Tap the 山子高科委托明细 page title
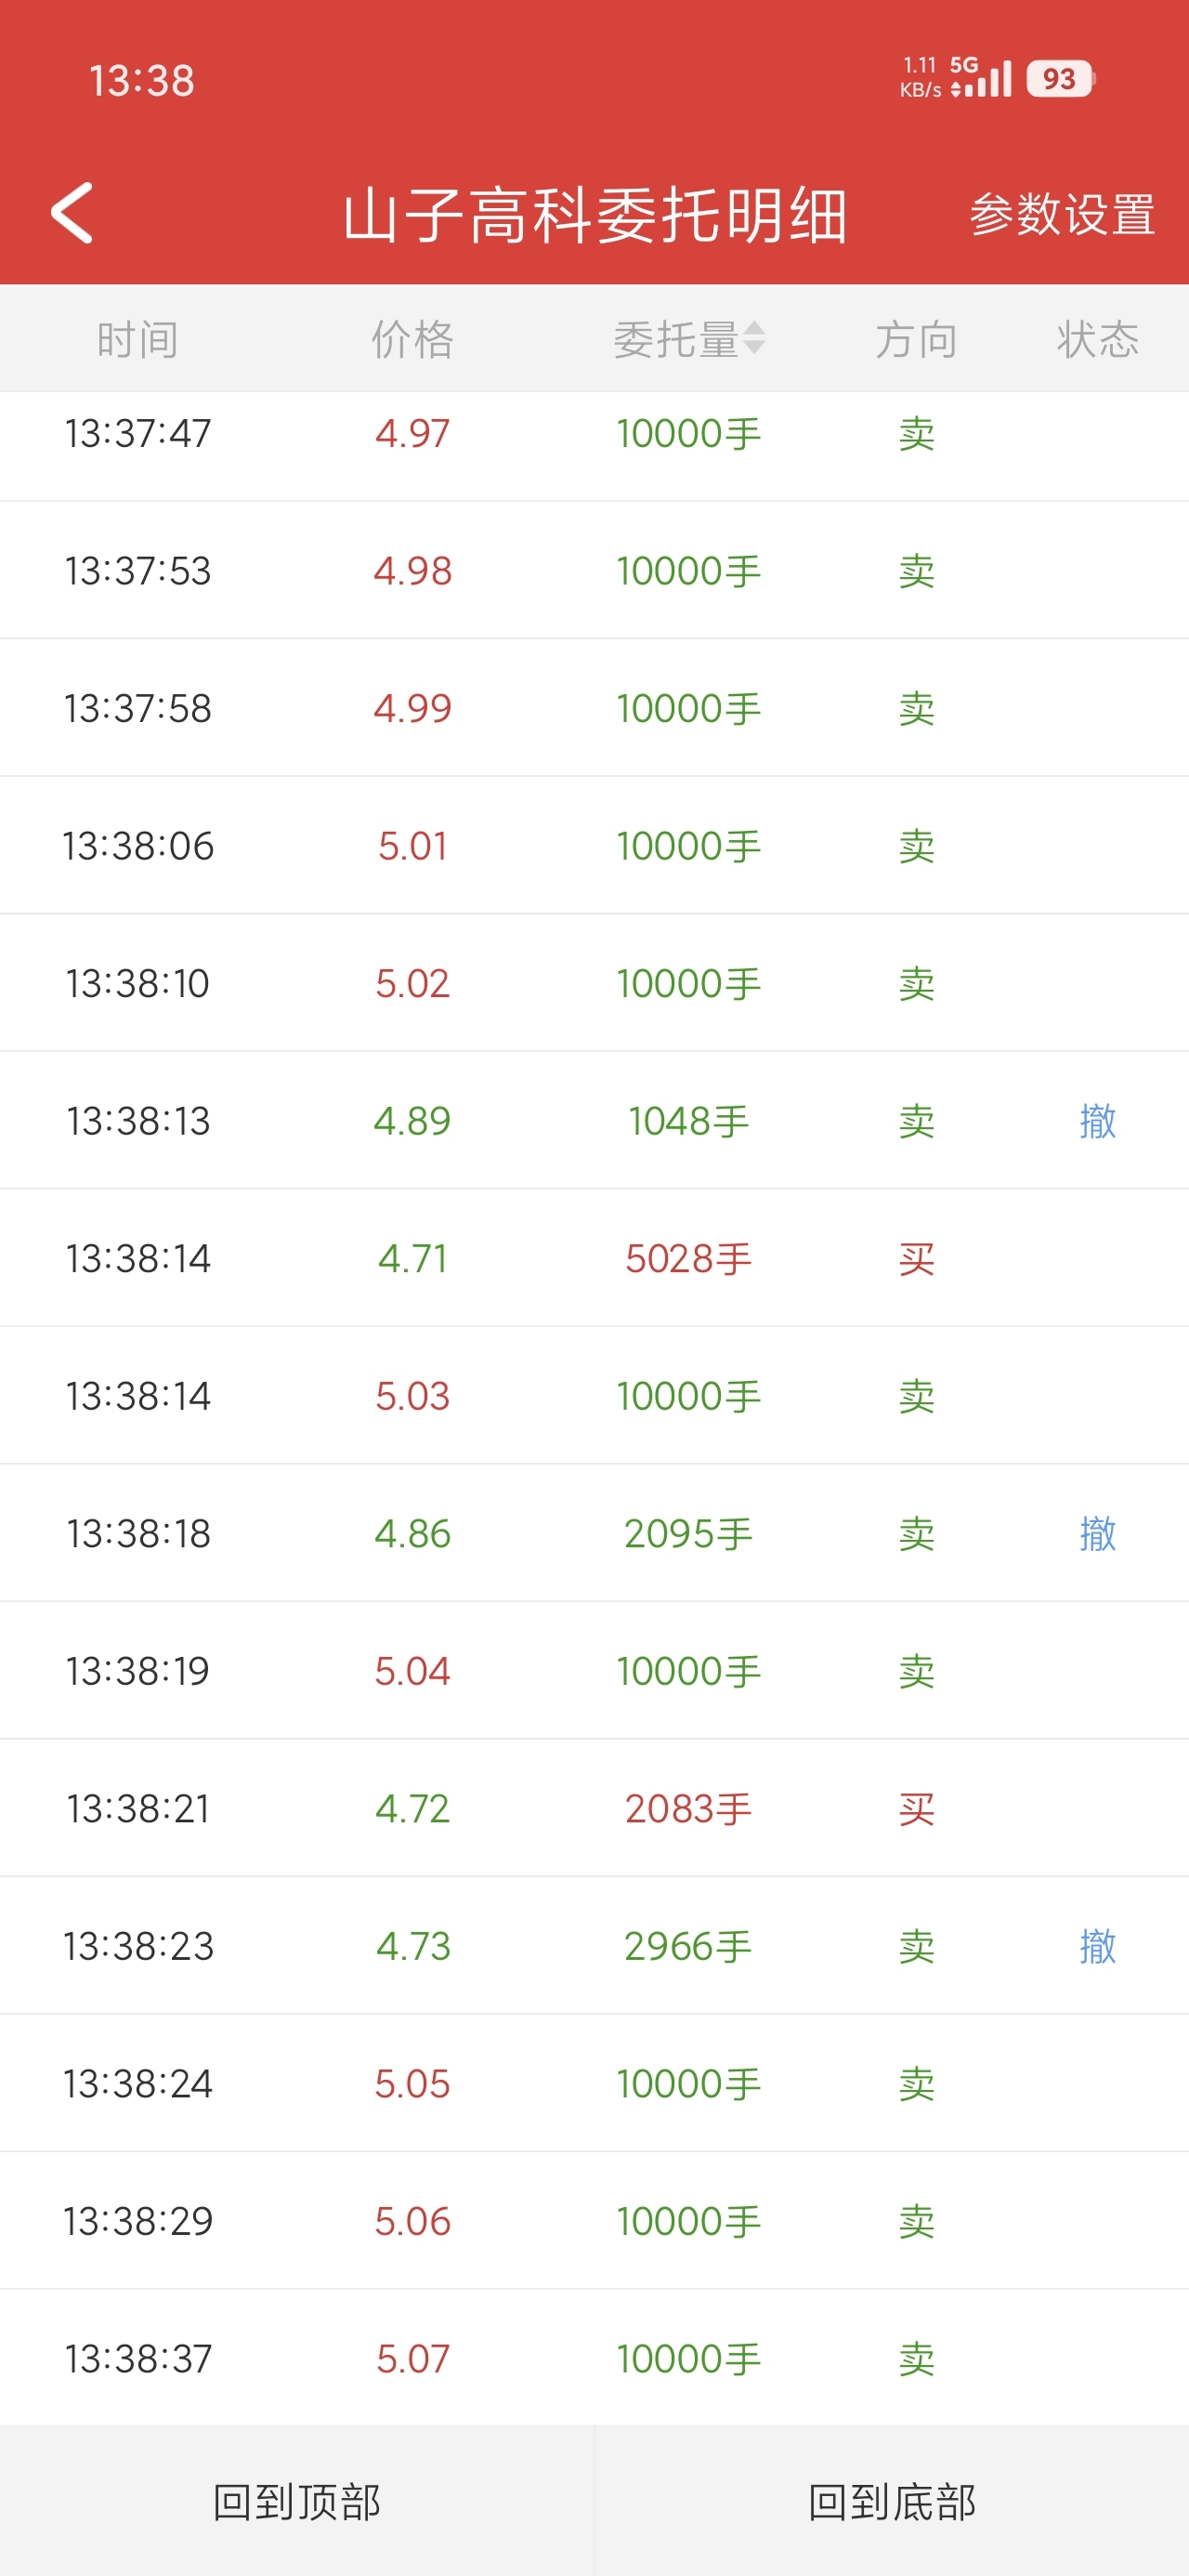The width and height of the screenshot is (1189, 2576). (595, 215)
